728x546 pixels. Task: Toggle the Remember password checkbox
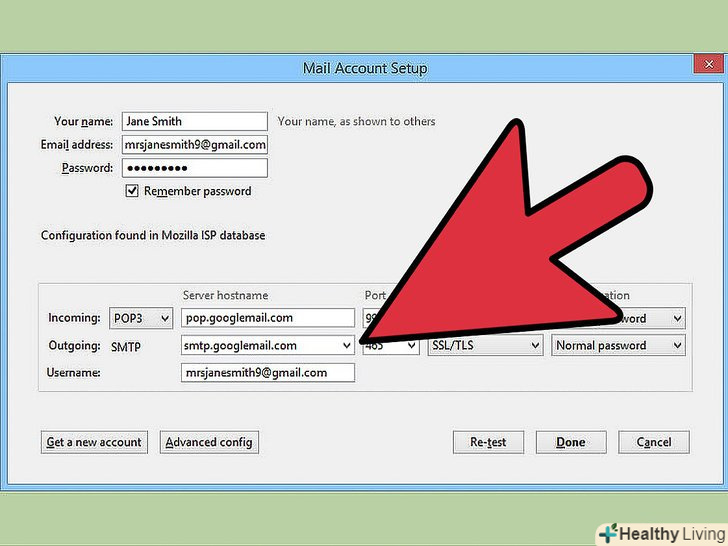pyautogui.click(x=132, y=191)
